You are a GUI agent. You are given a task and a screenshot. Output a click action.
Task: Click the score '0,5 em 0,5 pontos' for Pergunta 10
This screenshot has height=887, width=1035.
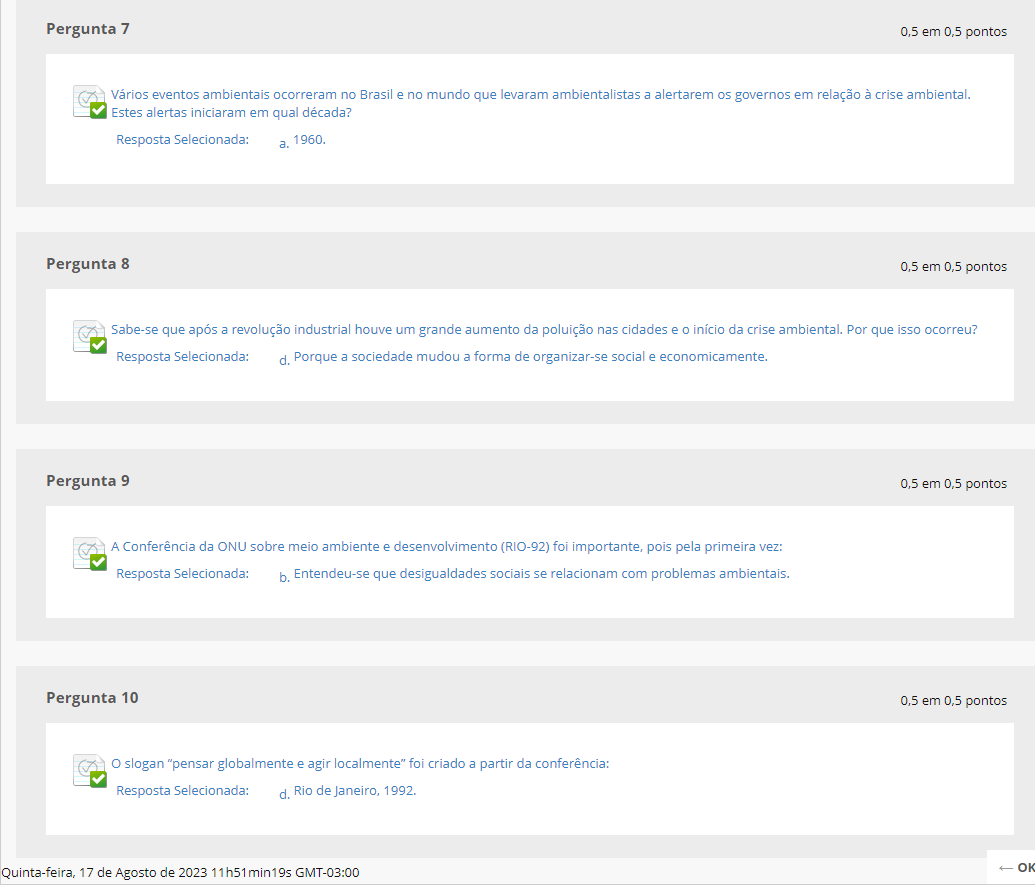click(x=953, y=701)
